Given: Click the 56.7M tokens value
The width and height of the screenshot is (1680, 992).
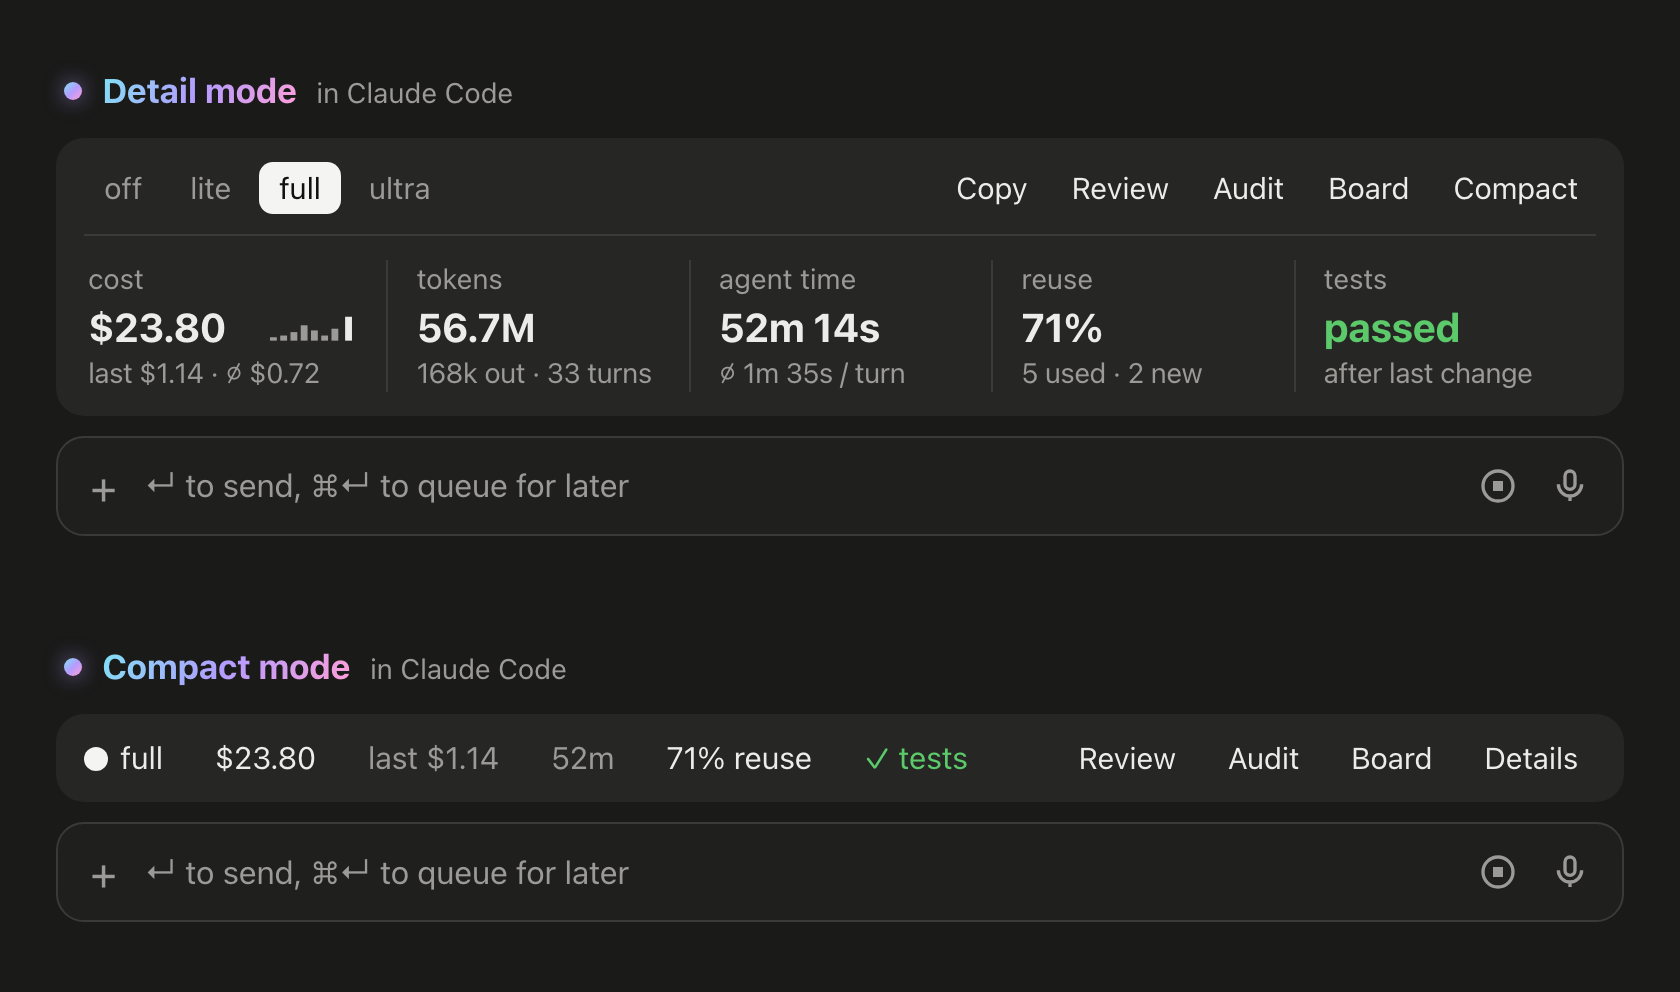Looking at the screenshot, I should coord(476,329).
